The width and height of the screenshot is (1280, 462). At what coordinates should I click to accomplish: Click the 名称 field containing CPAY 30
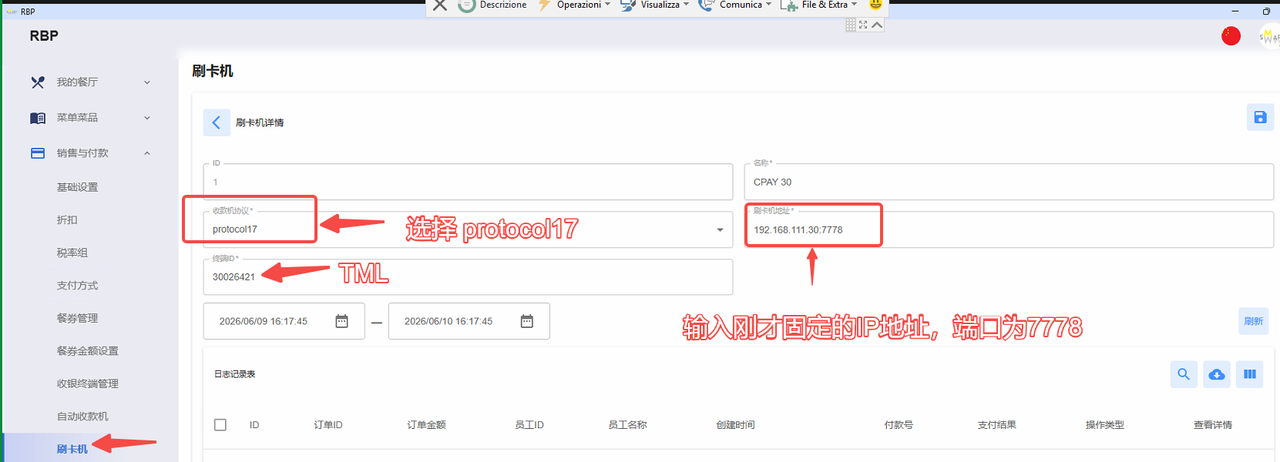(1009, 181)
